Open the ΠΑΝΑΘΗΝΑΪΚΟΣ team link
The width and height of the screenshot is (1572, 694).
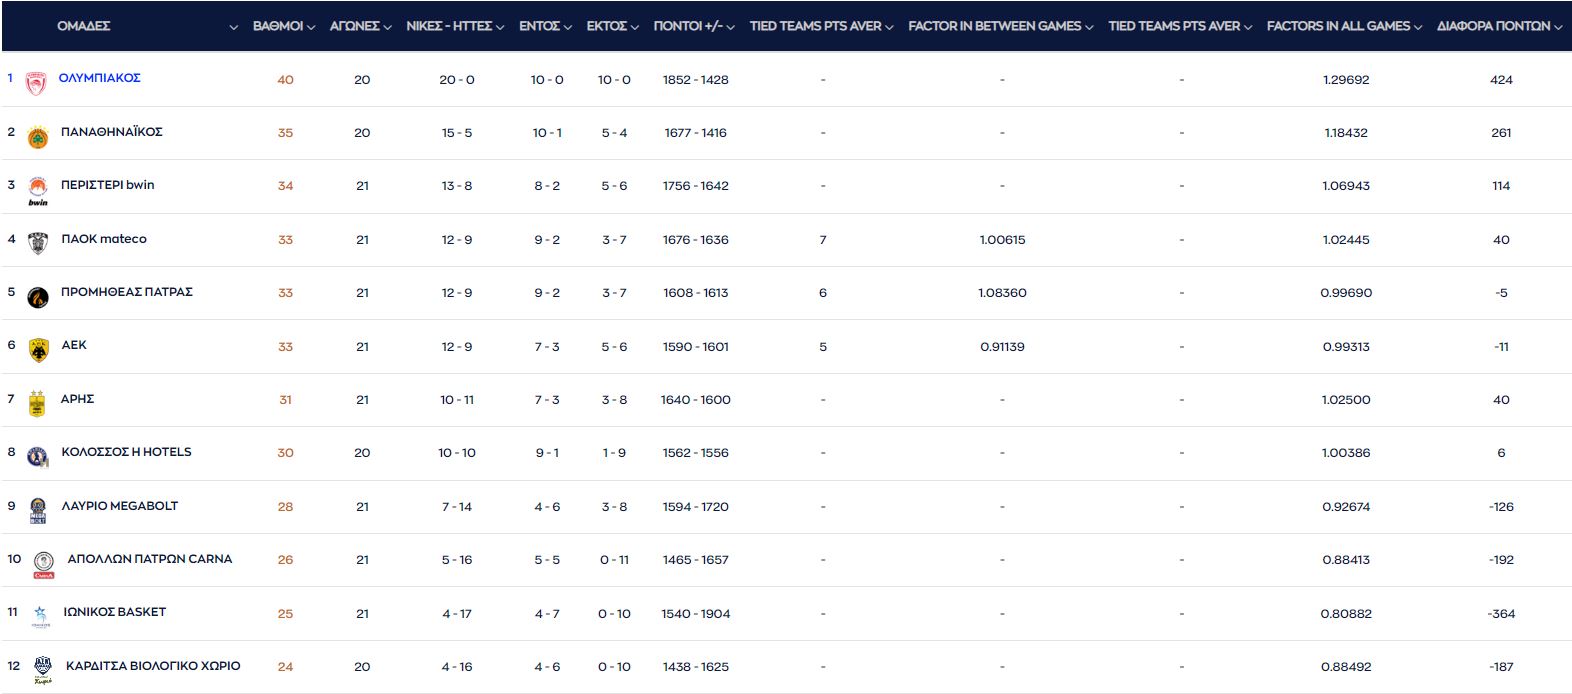112,132
